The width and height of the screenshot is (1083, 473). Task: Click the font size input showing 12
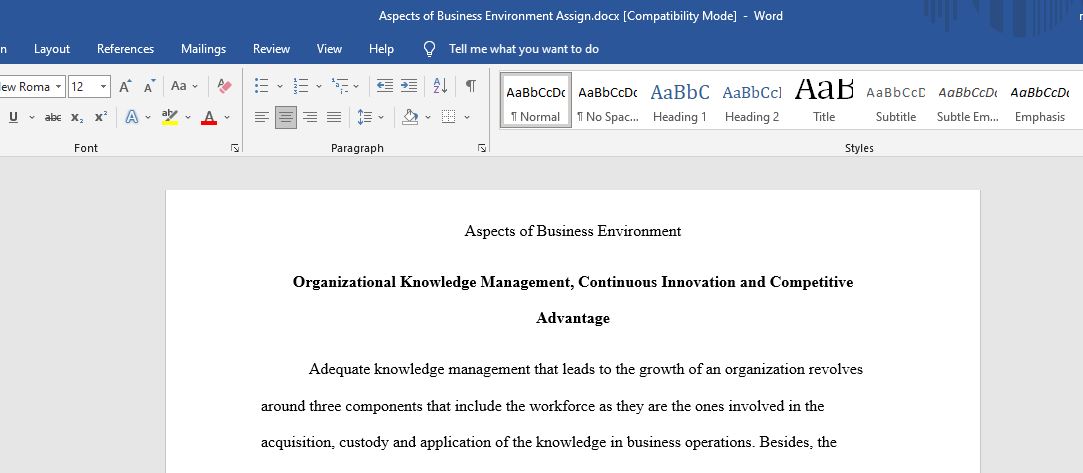[83, 86]
